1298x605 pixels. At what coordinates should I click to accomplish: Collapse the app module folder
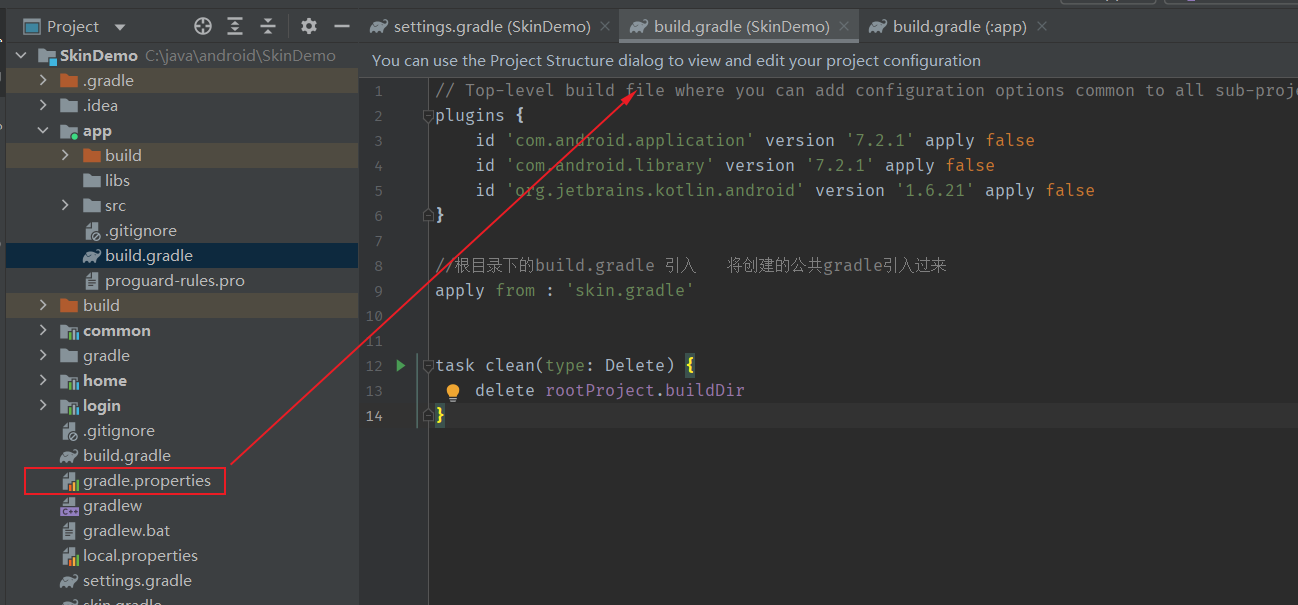coord(43,130)
